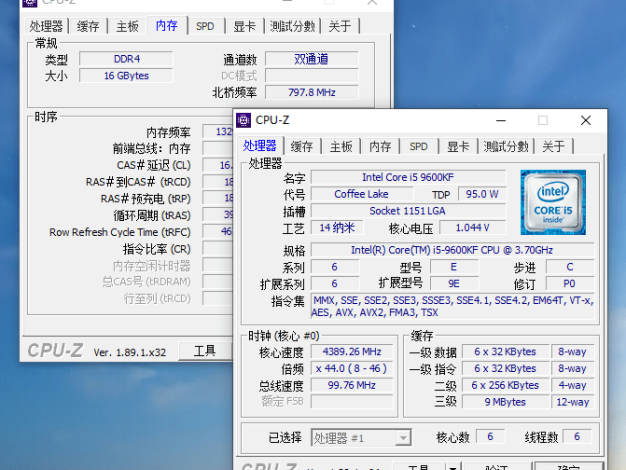Click the 线程数 value 6

[577, 437]
